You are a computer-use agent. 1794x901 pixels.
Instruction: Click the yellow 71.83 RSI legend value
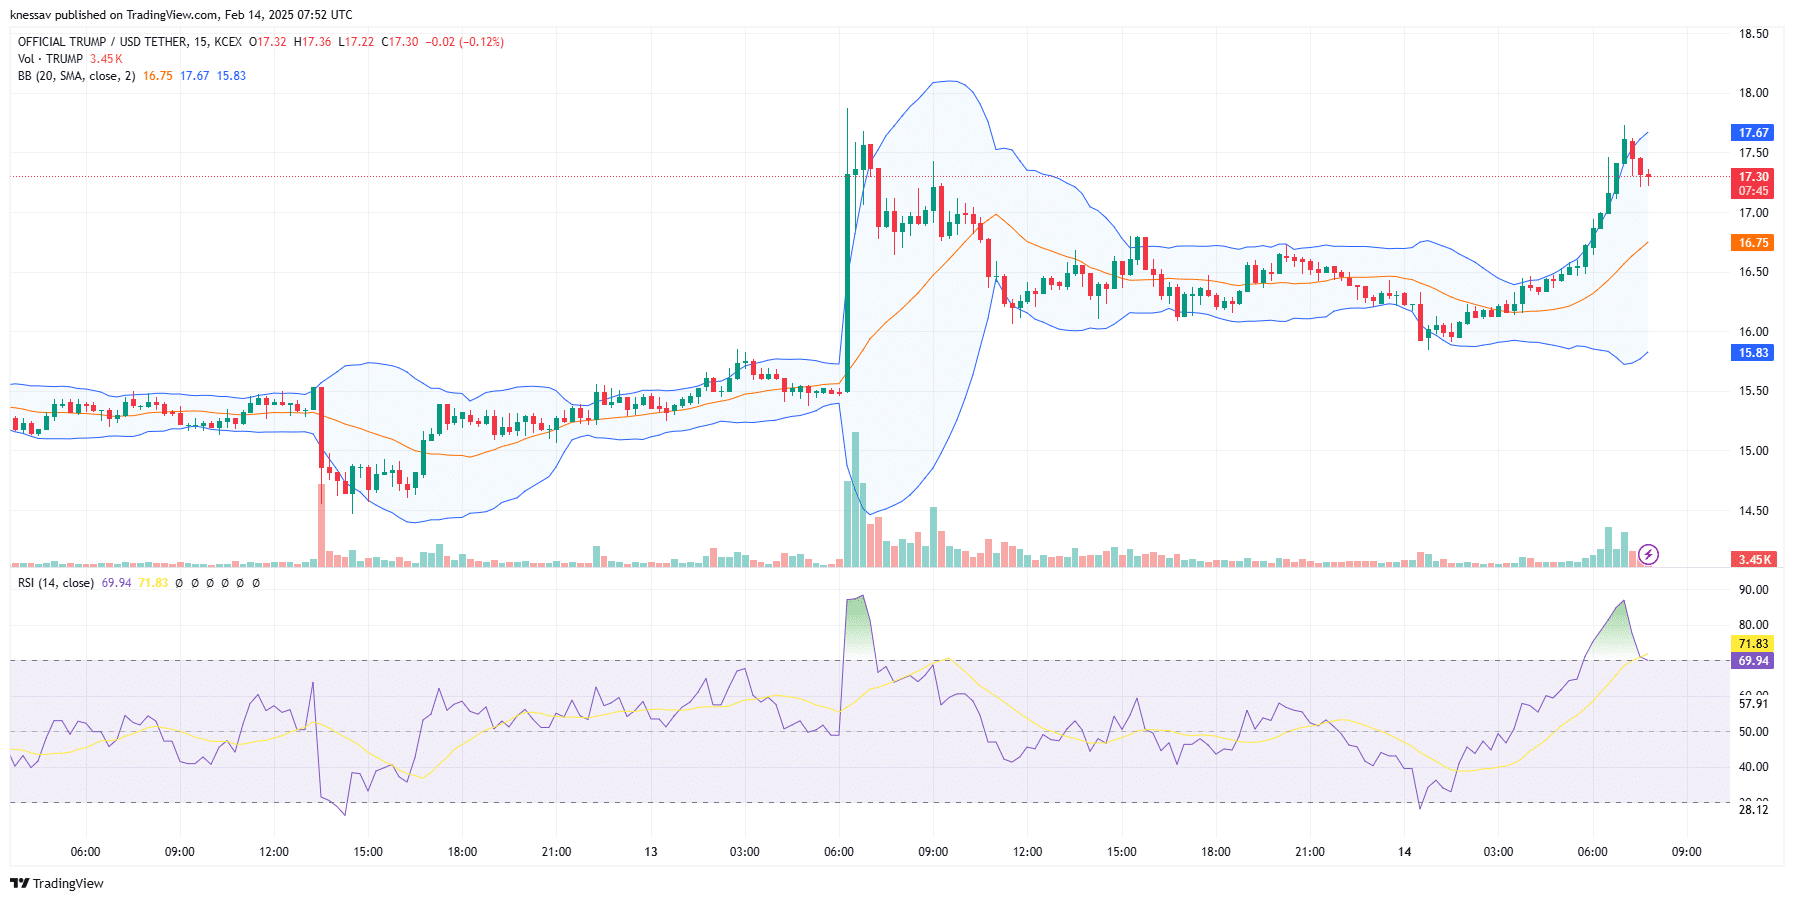click(x=153, y=583)
